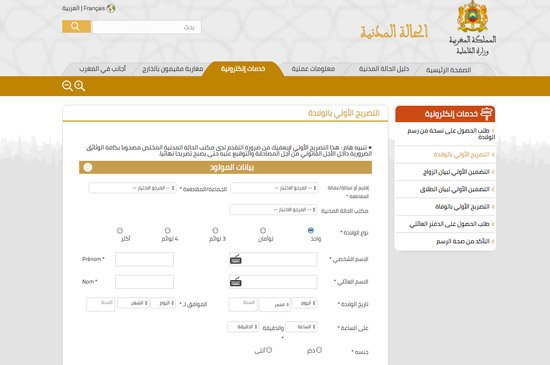Select توأمان birth type radio
This screenshot has width=550, height=365.
pyautogui.click(x=263, y=230)
